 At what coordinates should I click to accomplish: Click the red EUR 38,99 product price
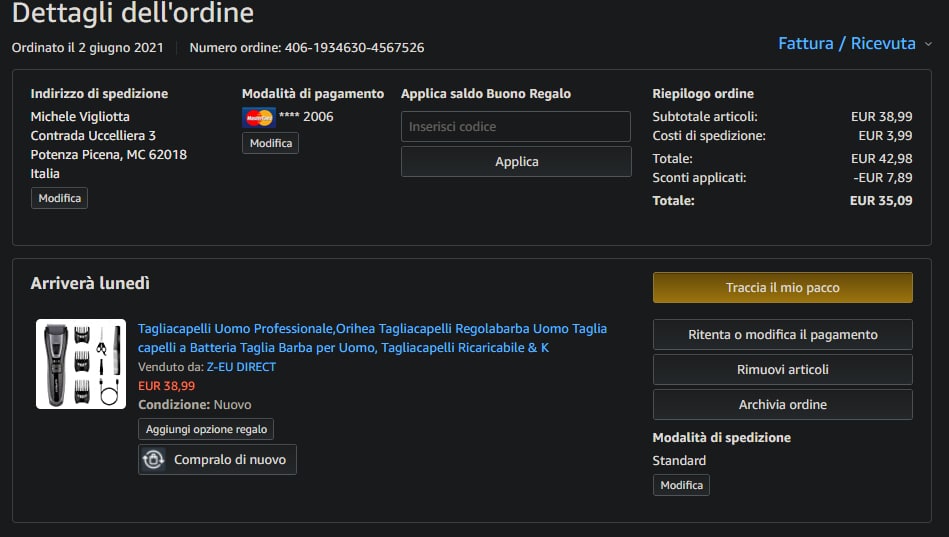(166, 385)
